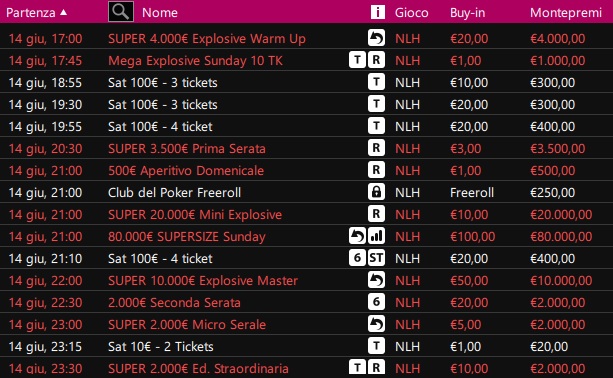613x378 pixels.
Task: Click the lock icon on Club del Poker Freeroll
Action: 376,192
